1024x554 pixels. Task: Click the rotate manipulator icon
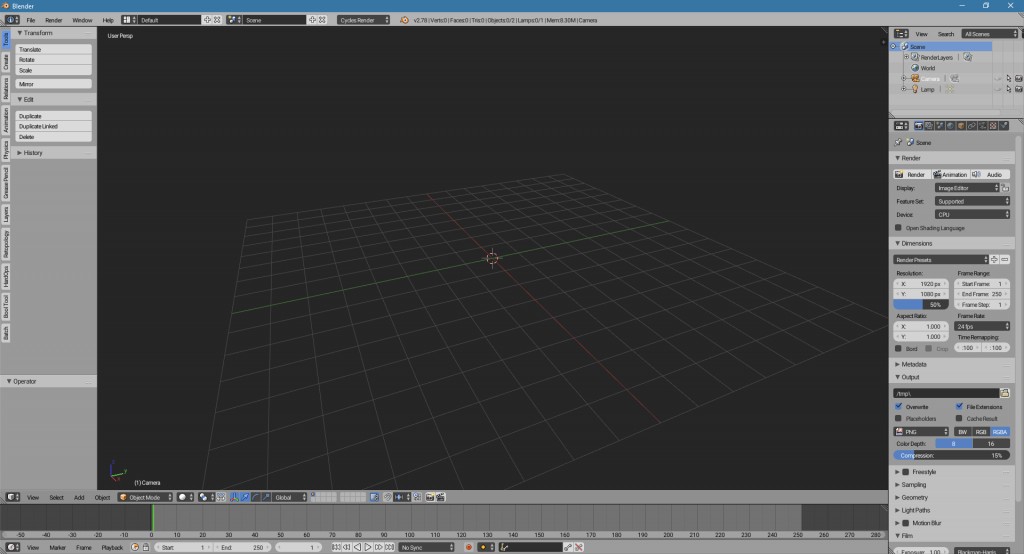[255, 497]
